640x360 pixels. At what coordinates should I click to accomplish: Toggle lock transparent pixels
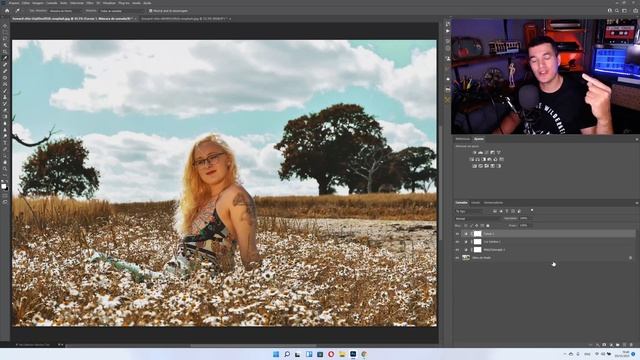[466, 225]
